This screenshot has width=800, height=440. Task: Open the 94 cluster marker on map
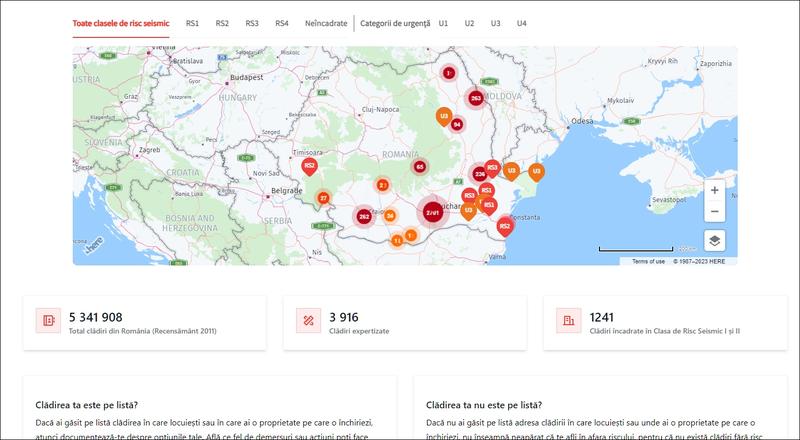[x=457, y=124]
